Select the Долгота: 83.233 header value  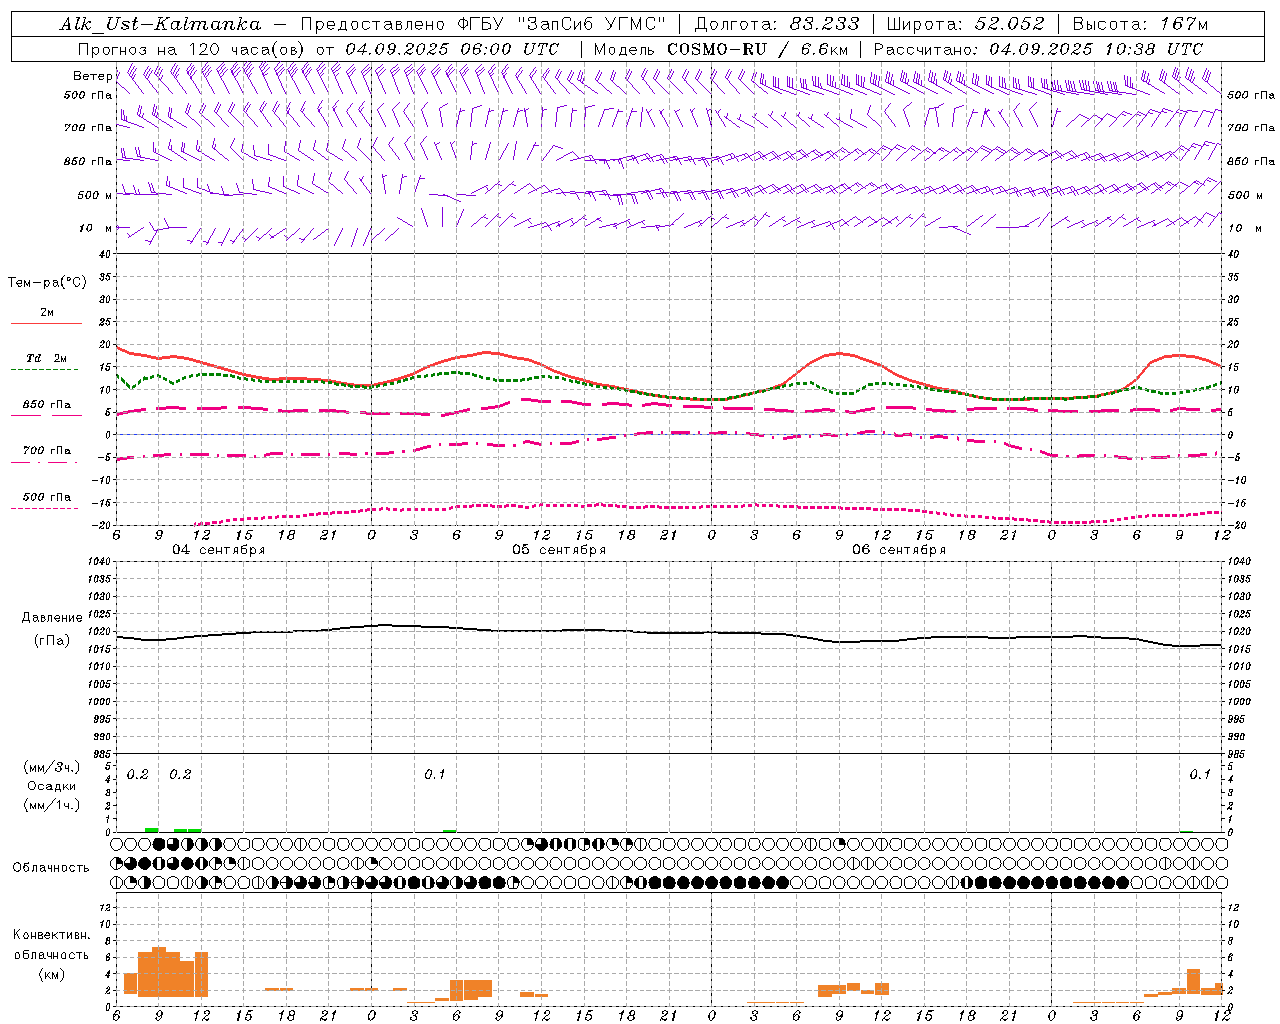(x=777, y=24)
